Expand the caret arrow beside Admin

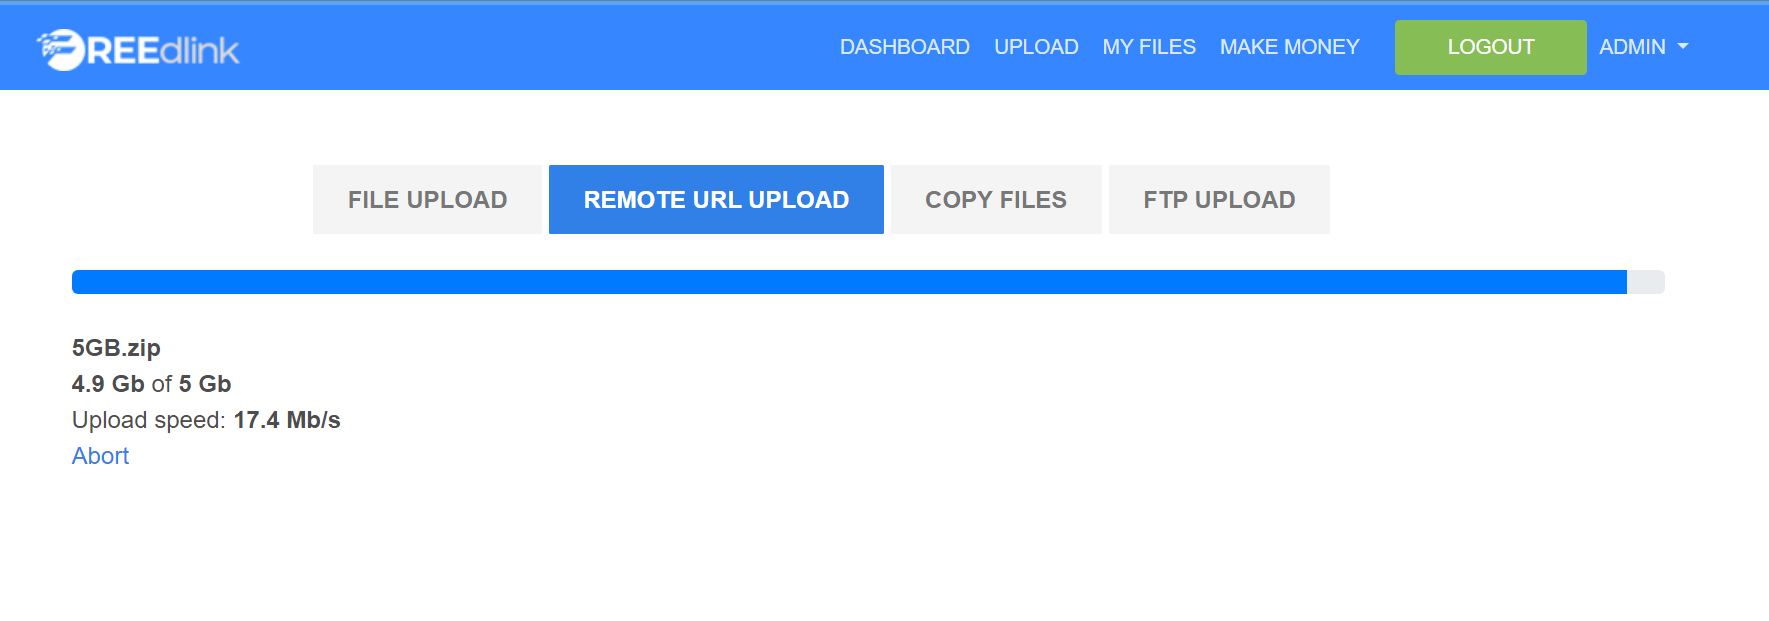coord(1683,47)
